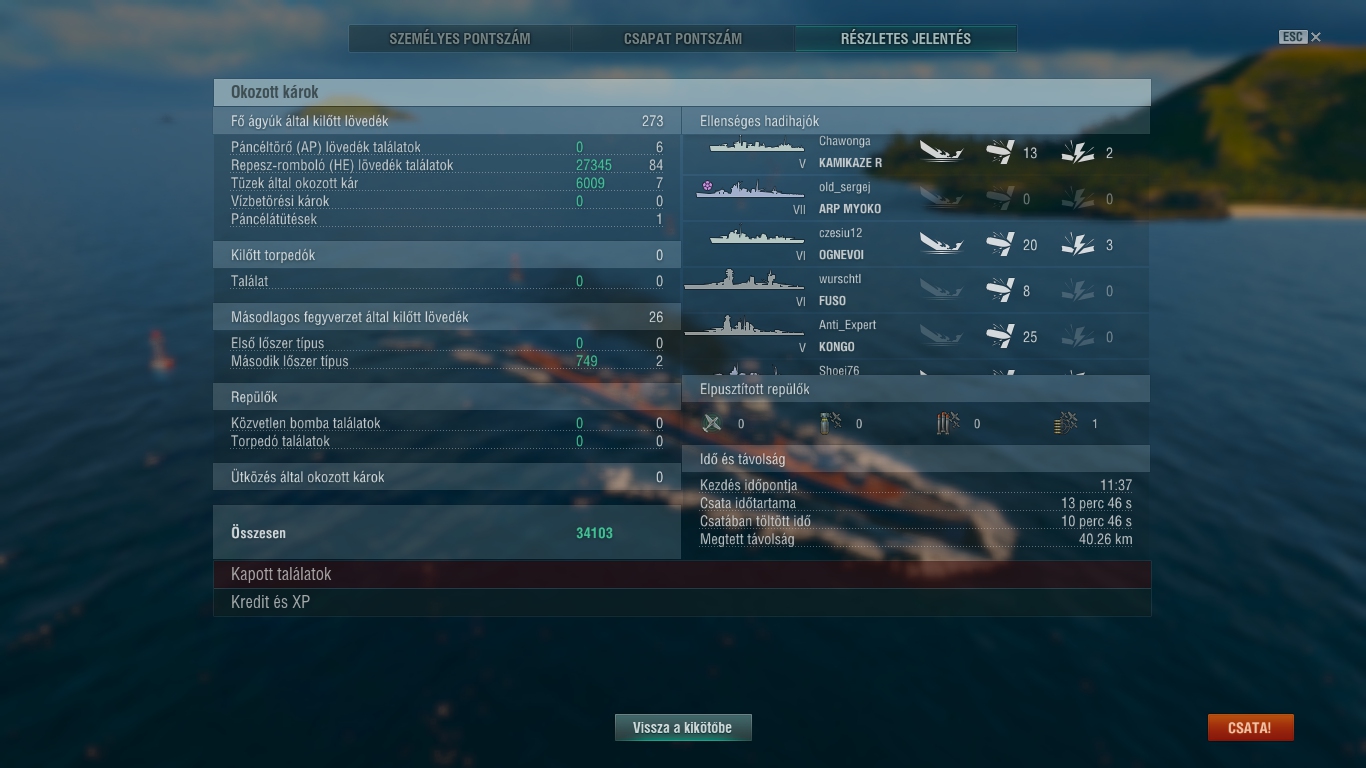Click shell hits icon for OGNEVOI row

[x=1000, y=245]
